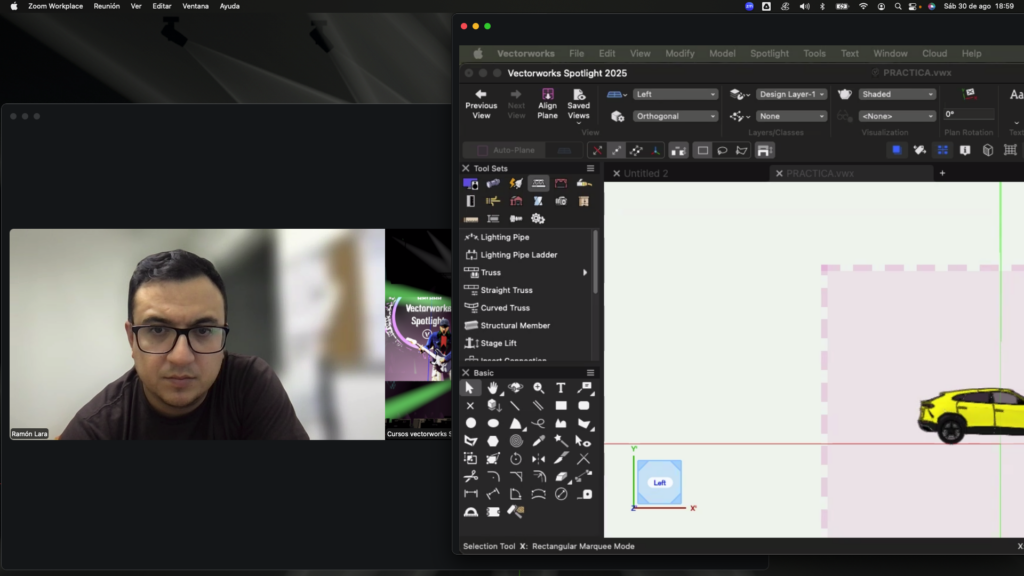Expand the Truss tool submenu arrow

(x=585, y=273)
